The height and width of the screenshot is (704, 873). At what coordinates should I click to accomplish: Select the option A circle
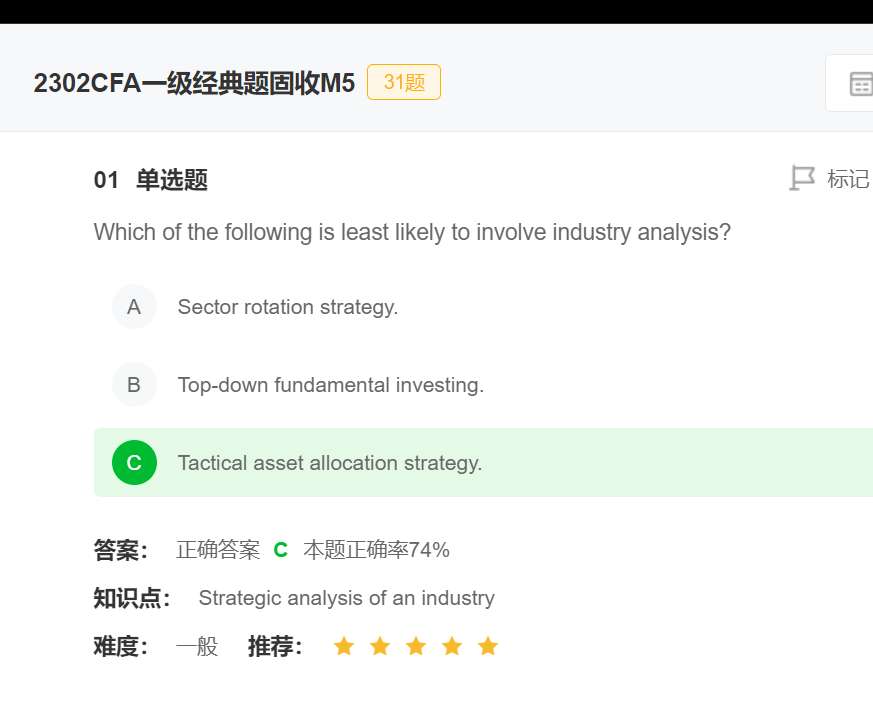(x=134, y=307)
